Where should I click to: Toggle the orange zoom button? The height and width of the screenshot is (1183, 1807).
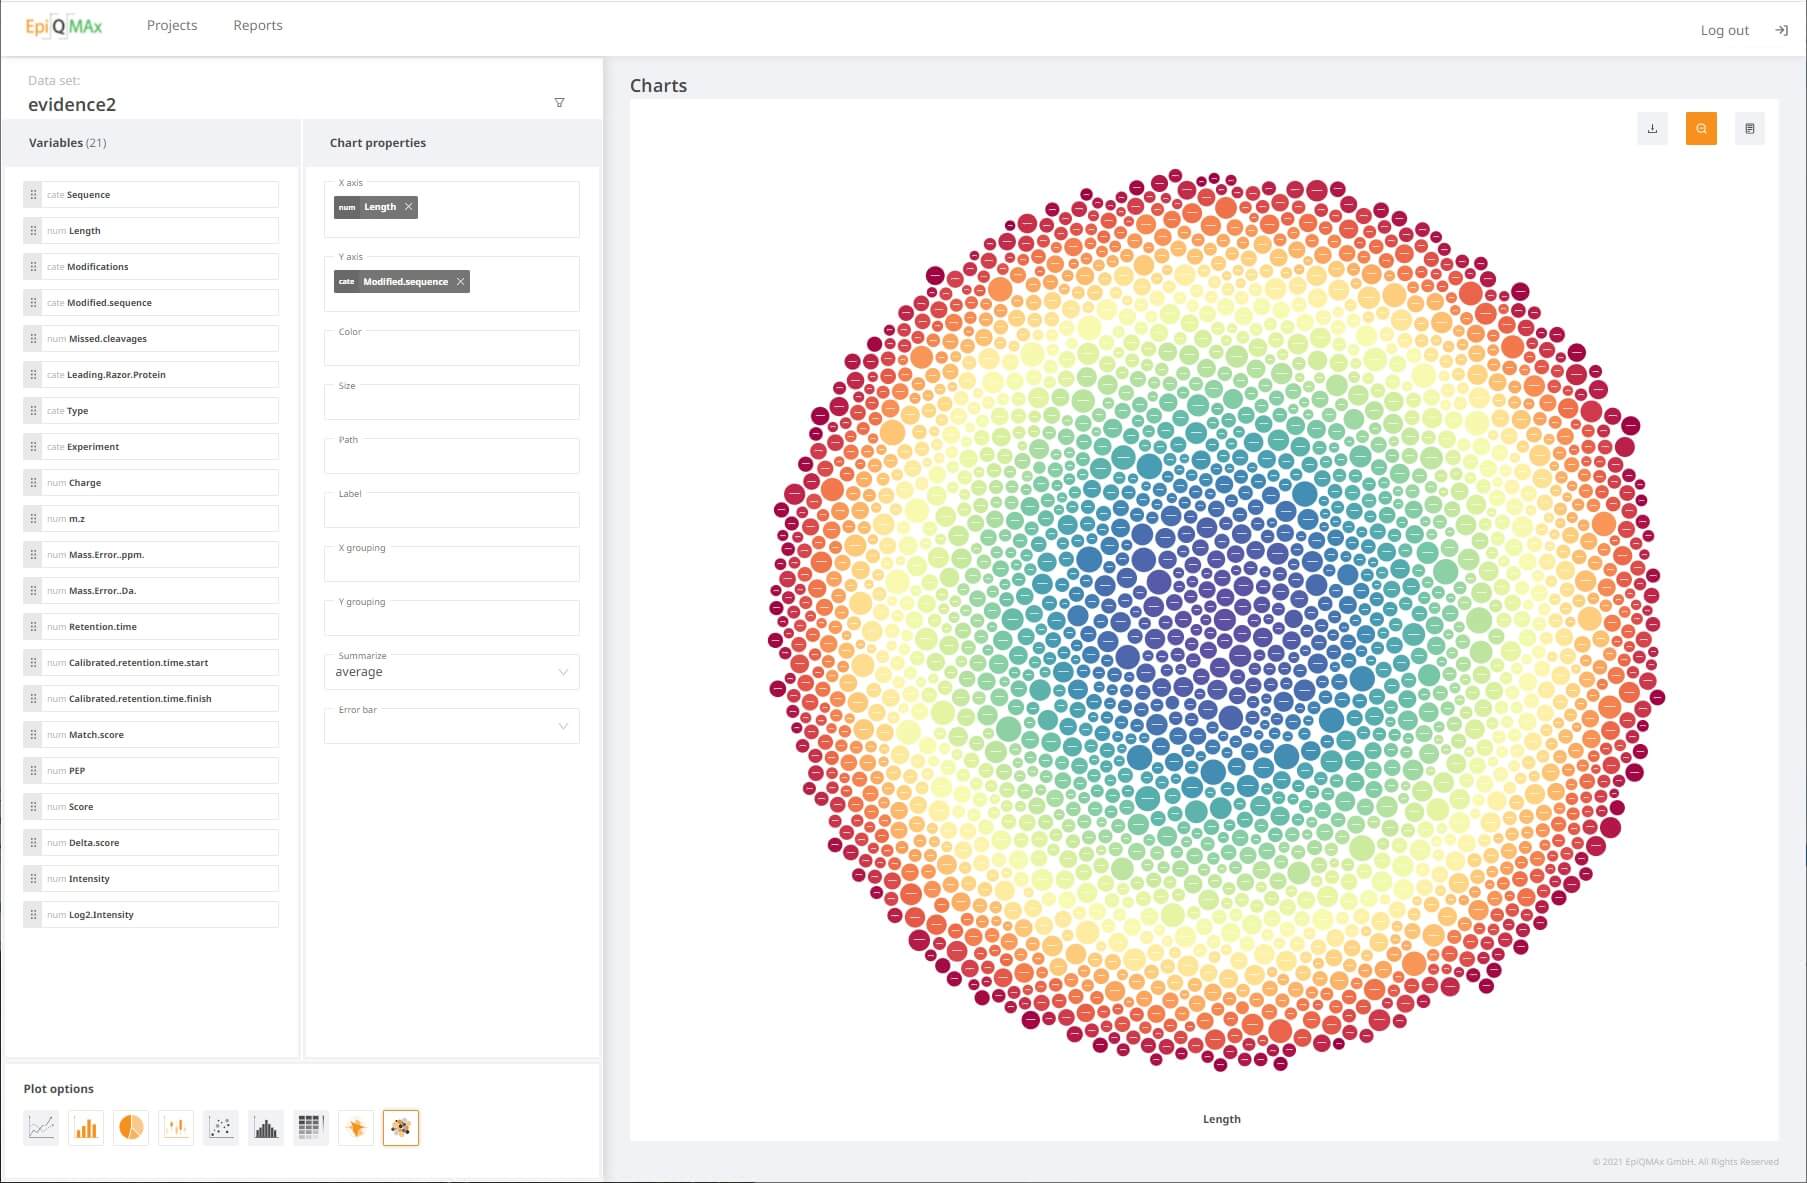1701,129
